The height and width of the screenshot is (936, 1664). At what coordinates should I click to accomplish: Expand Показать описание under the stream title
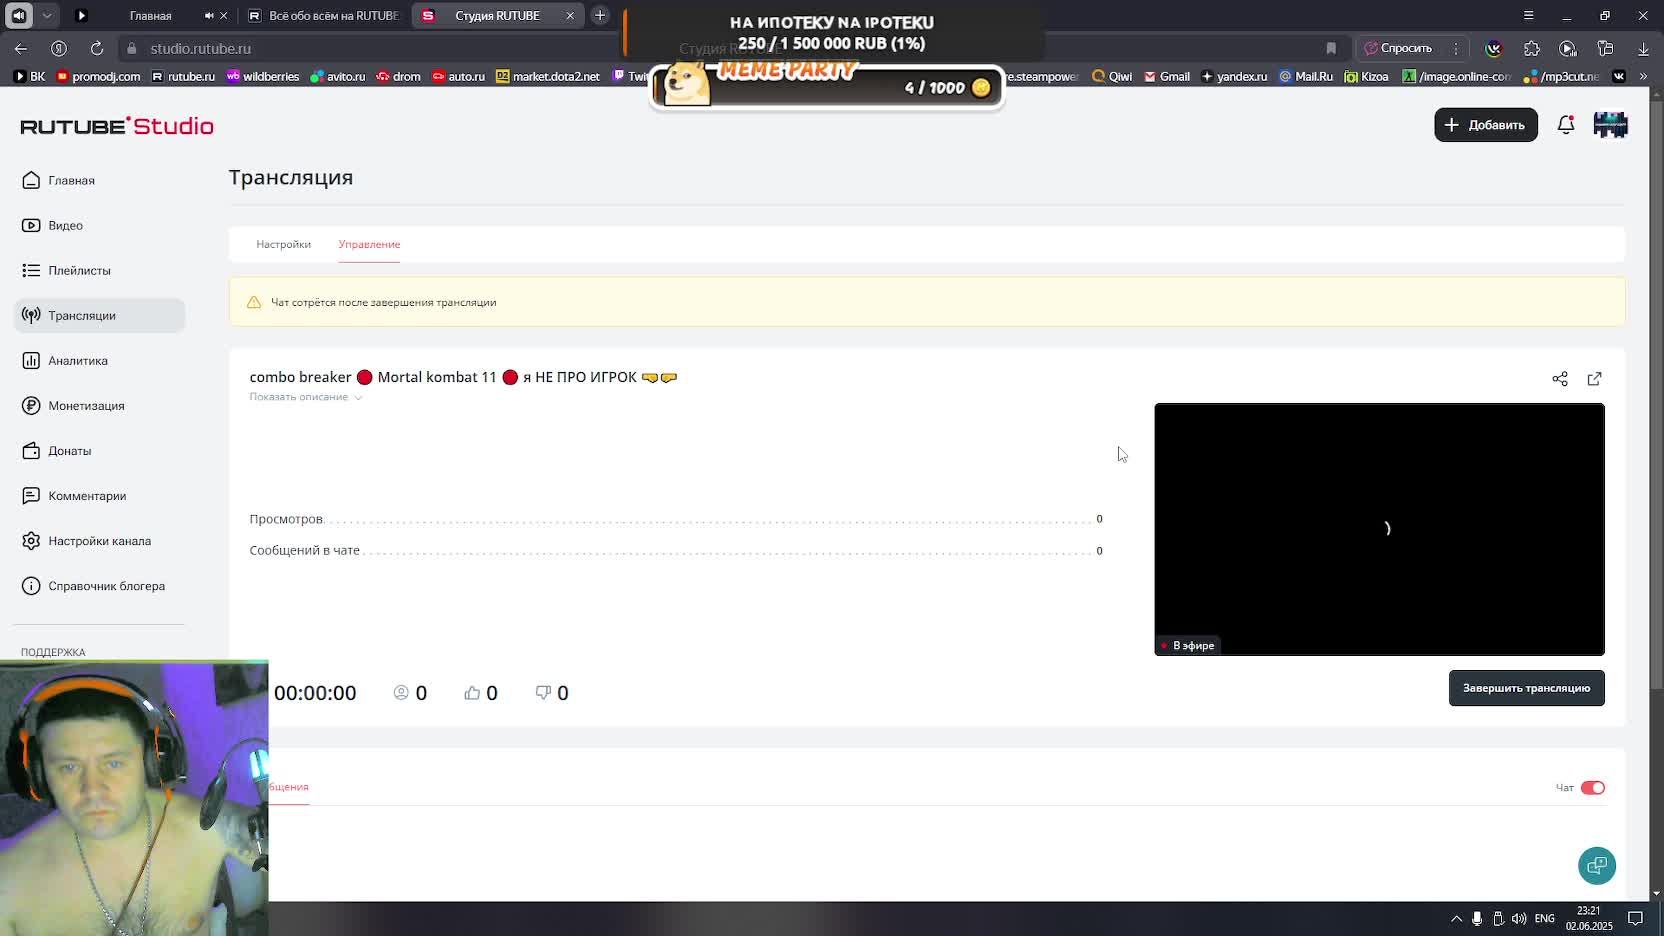pos(305,397)
